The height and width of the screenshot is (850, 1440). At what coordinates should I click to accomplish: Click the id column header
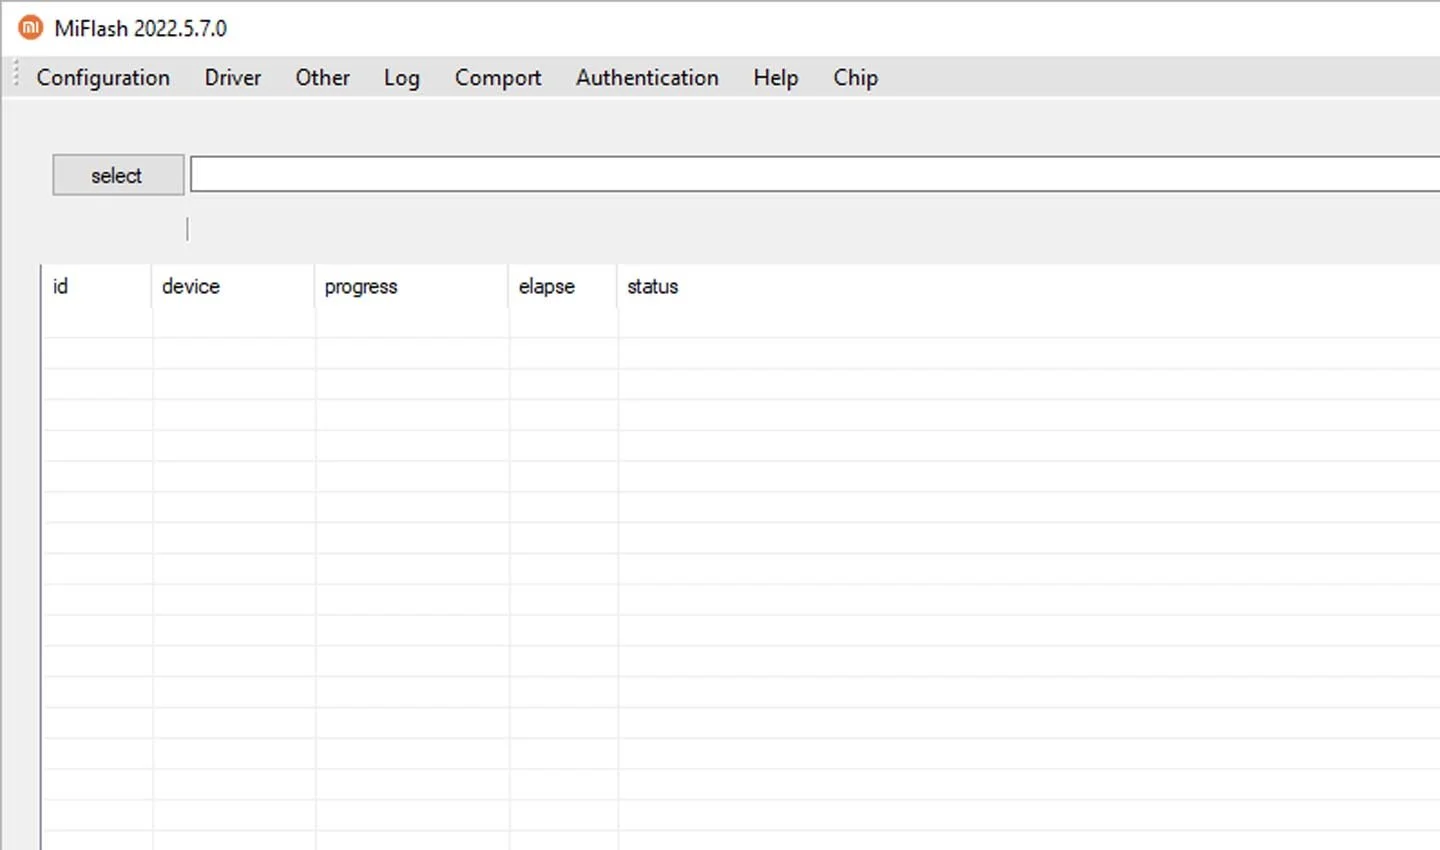point(97,286)
